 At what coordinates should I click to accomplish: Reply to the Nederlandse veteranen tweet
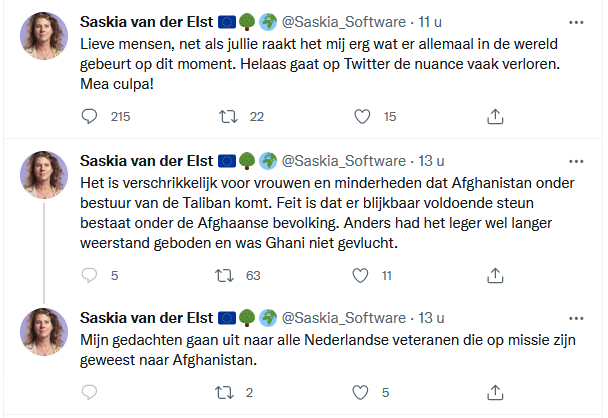pos(90,393)
